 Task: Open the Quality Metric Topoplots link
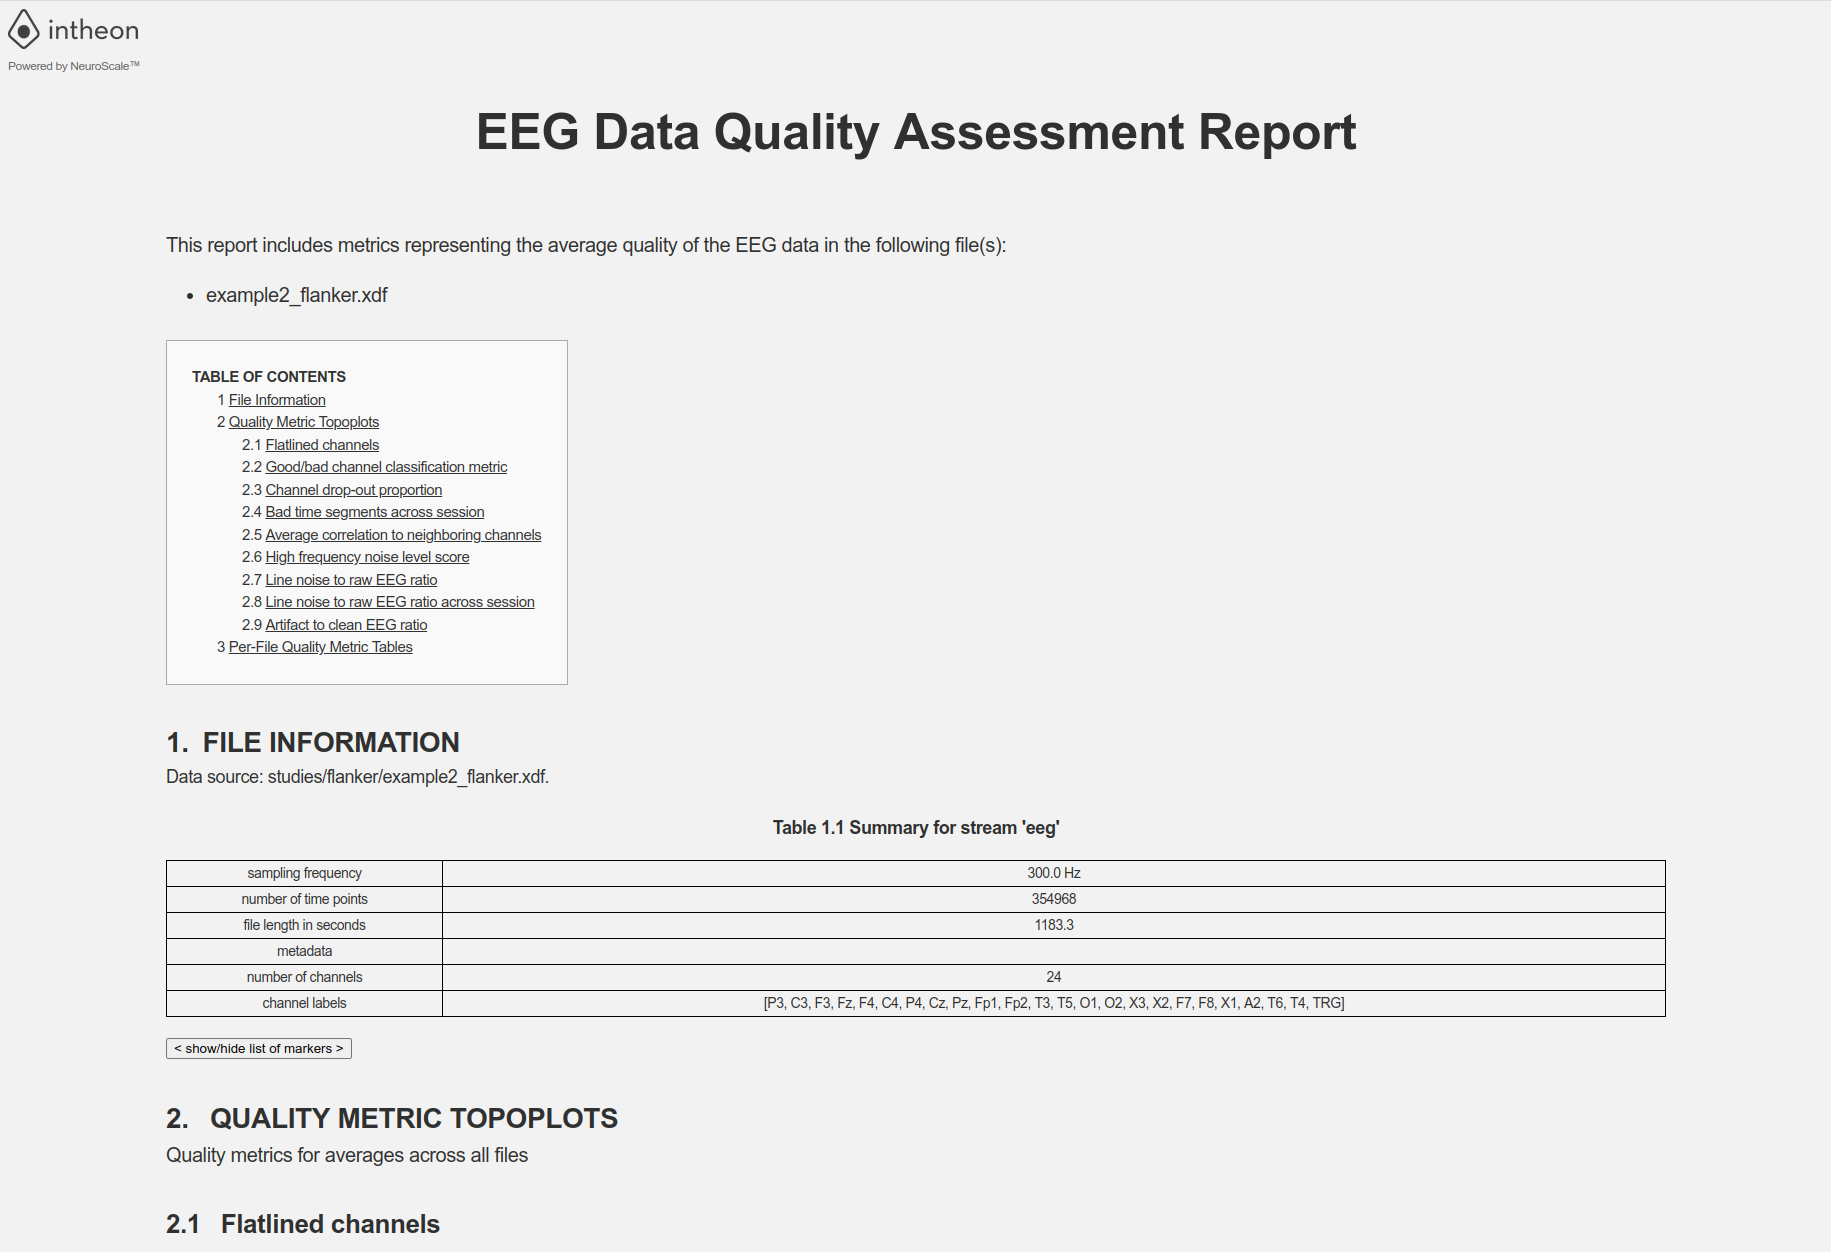304,422
